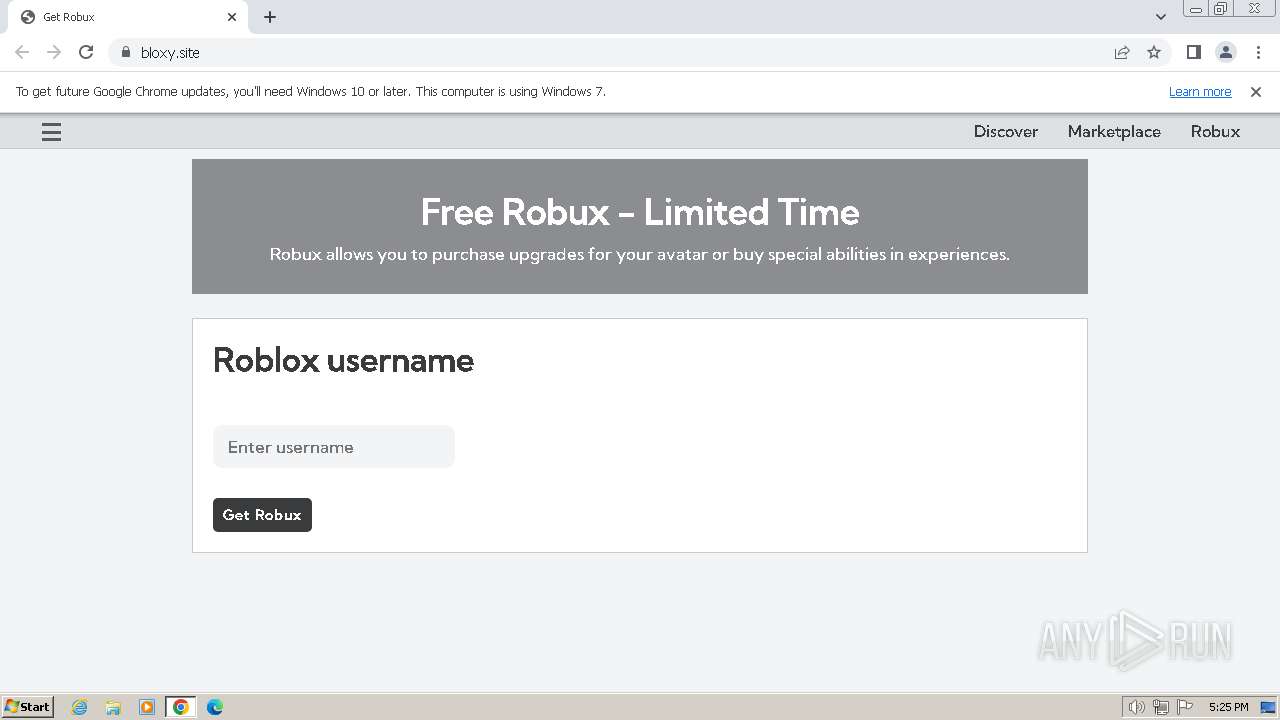
Task: Show the clock reading 5:25 PM
Action: point(1228,707)
